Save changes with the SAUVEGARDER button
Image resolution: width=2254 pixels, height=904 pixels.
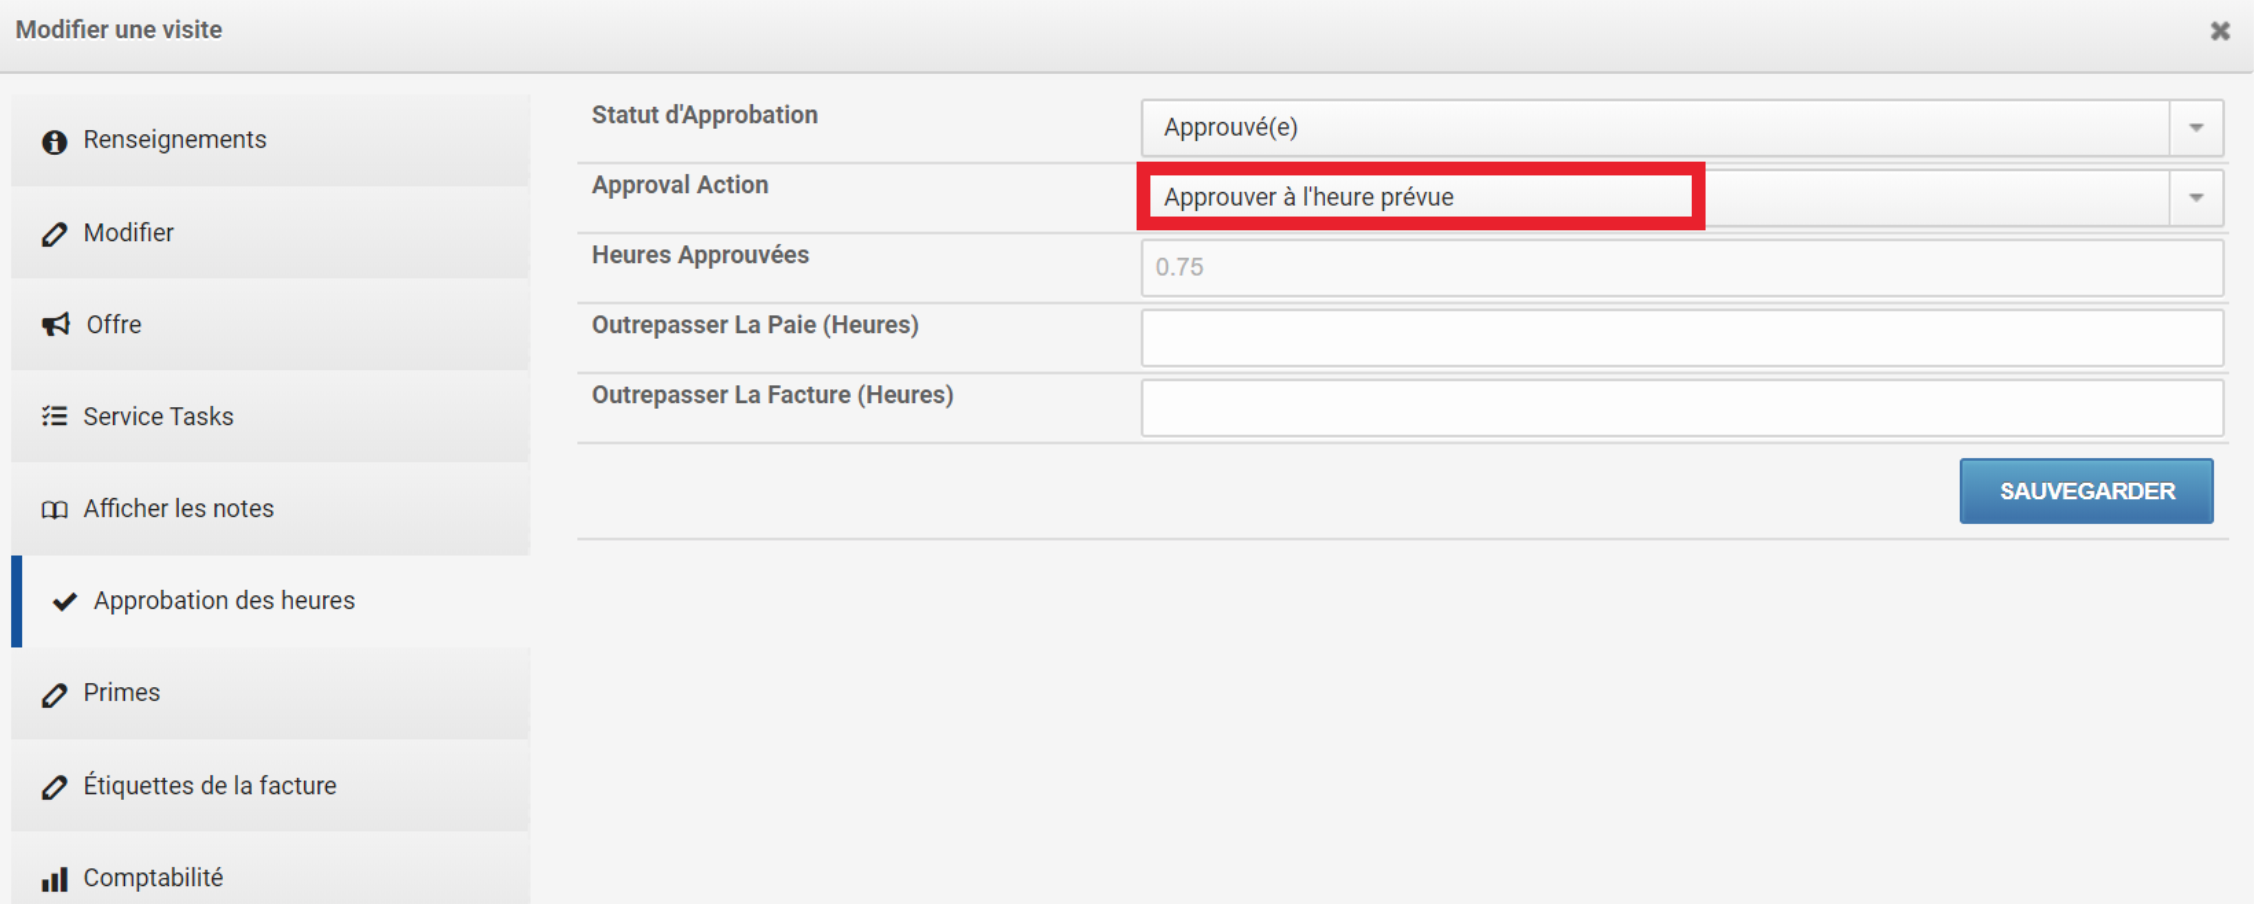tap(2086, 491)
